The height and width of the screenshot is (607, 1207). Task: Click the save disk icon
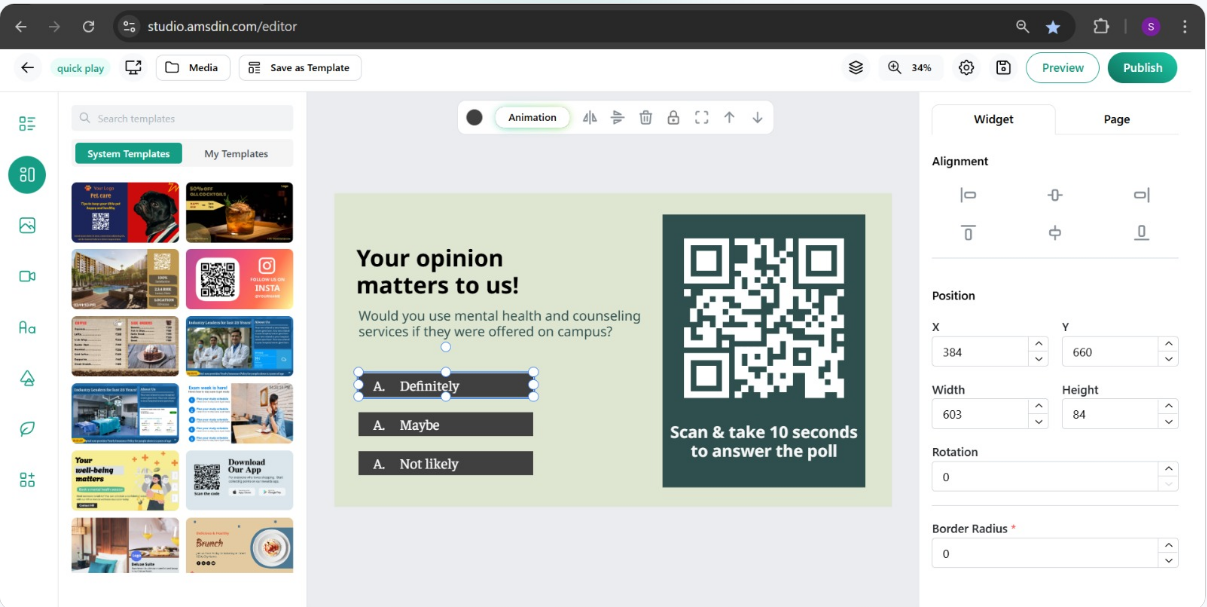point(1003,68)
